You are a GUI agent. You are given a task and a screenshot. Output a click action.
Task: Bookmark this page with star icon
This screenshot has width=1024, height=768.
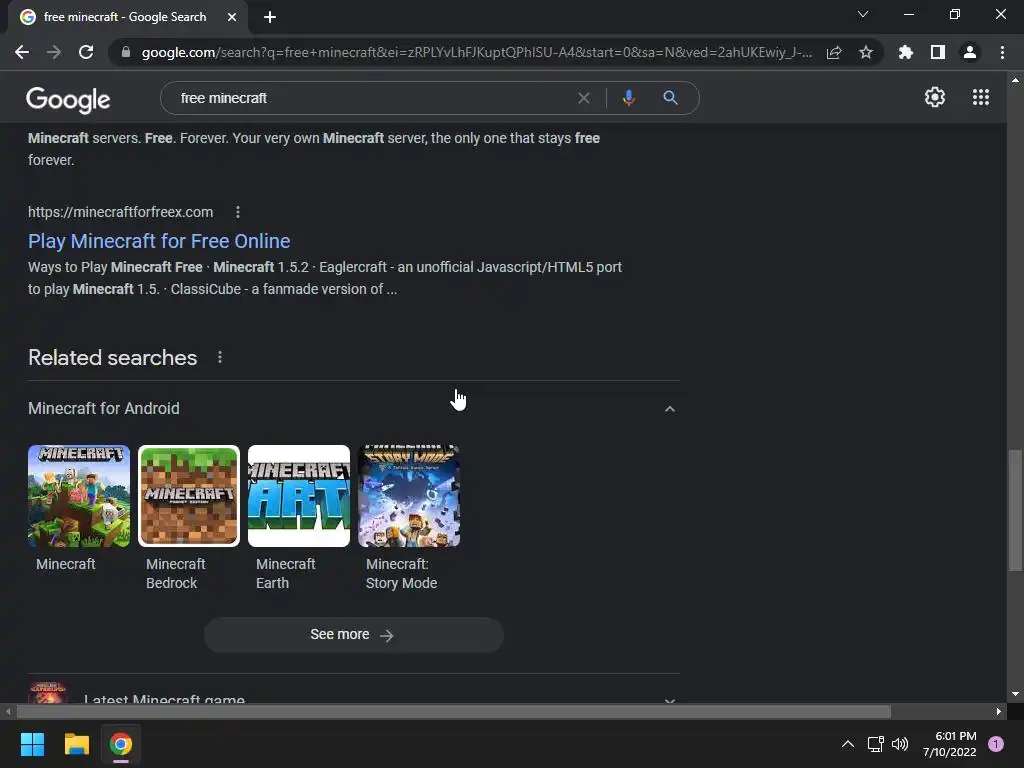tap(866, 52)
